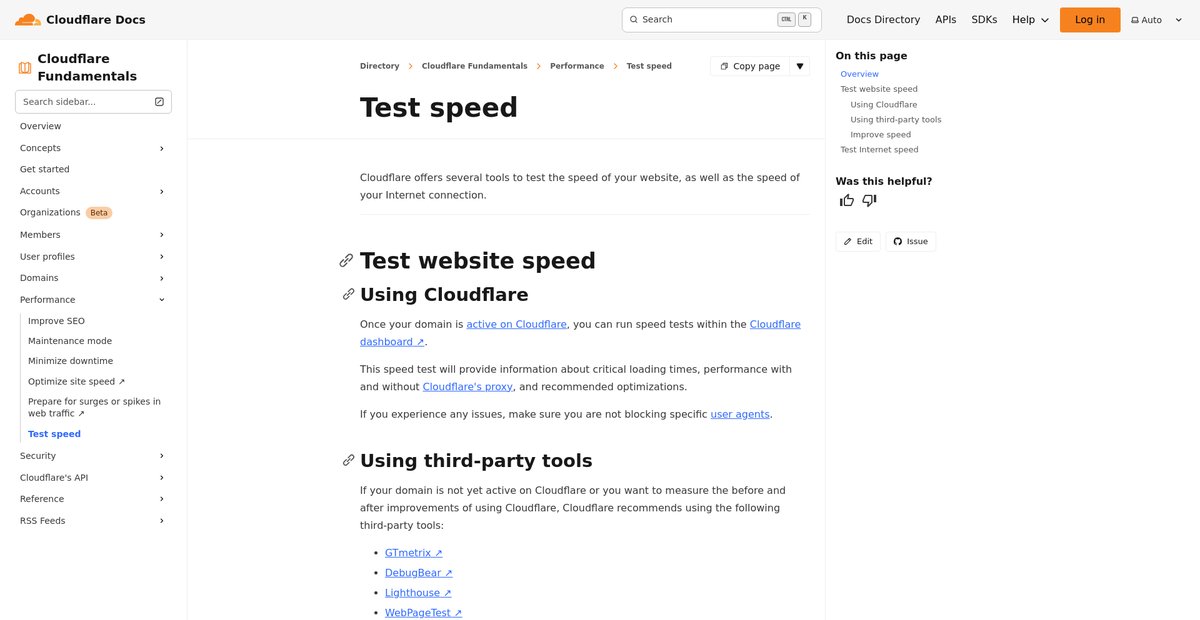Click the GitHub Issue button
1200x620 pixels.
click(911, 241)
